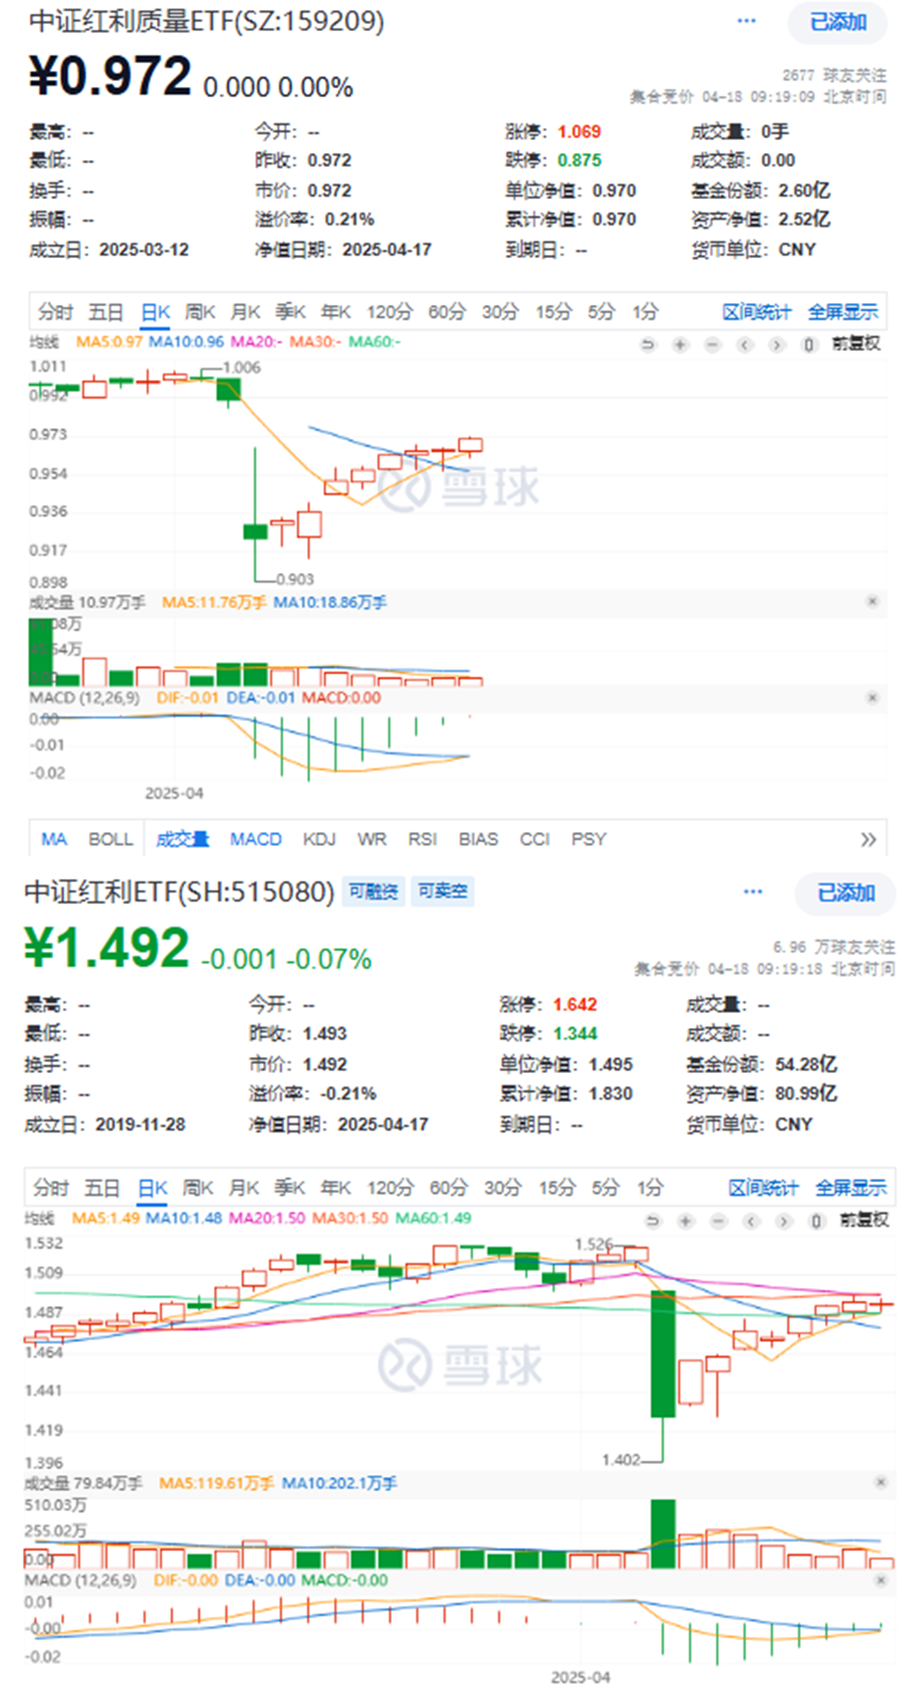
Task: Zoom in on the 159209 K-line chart
Action: tap(680, 344)
